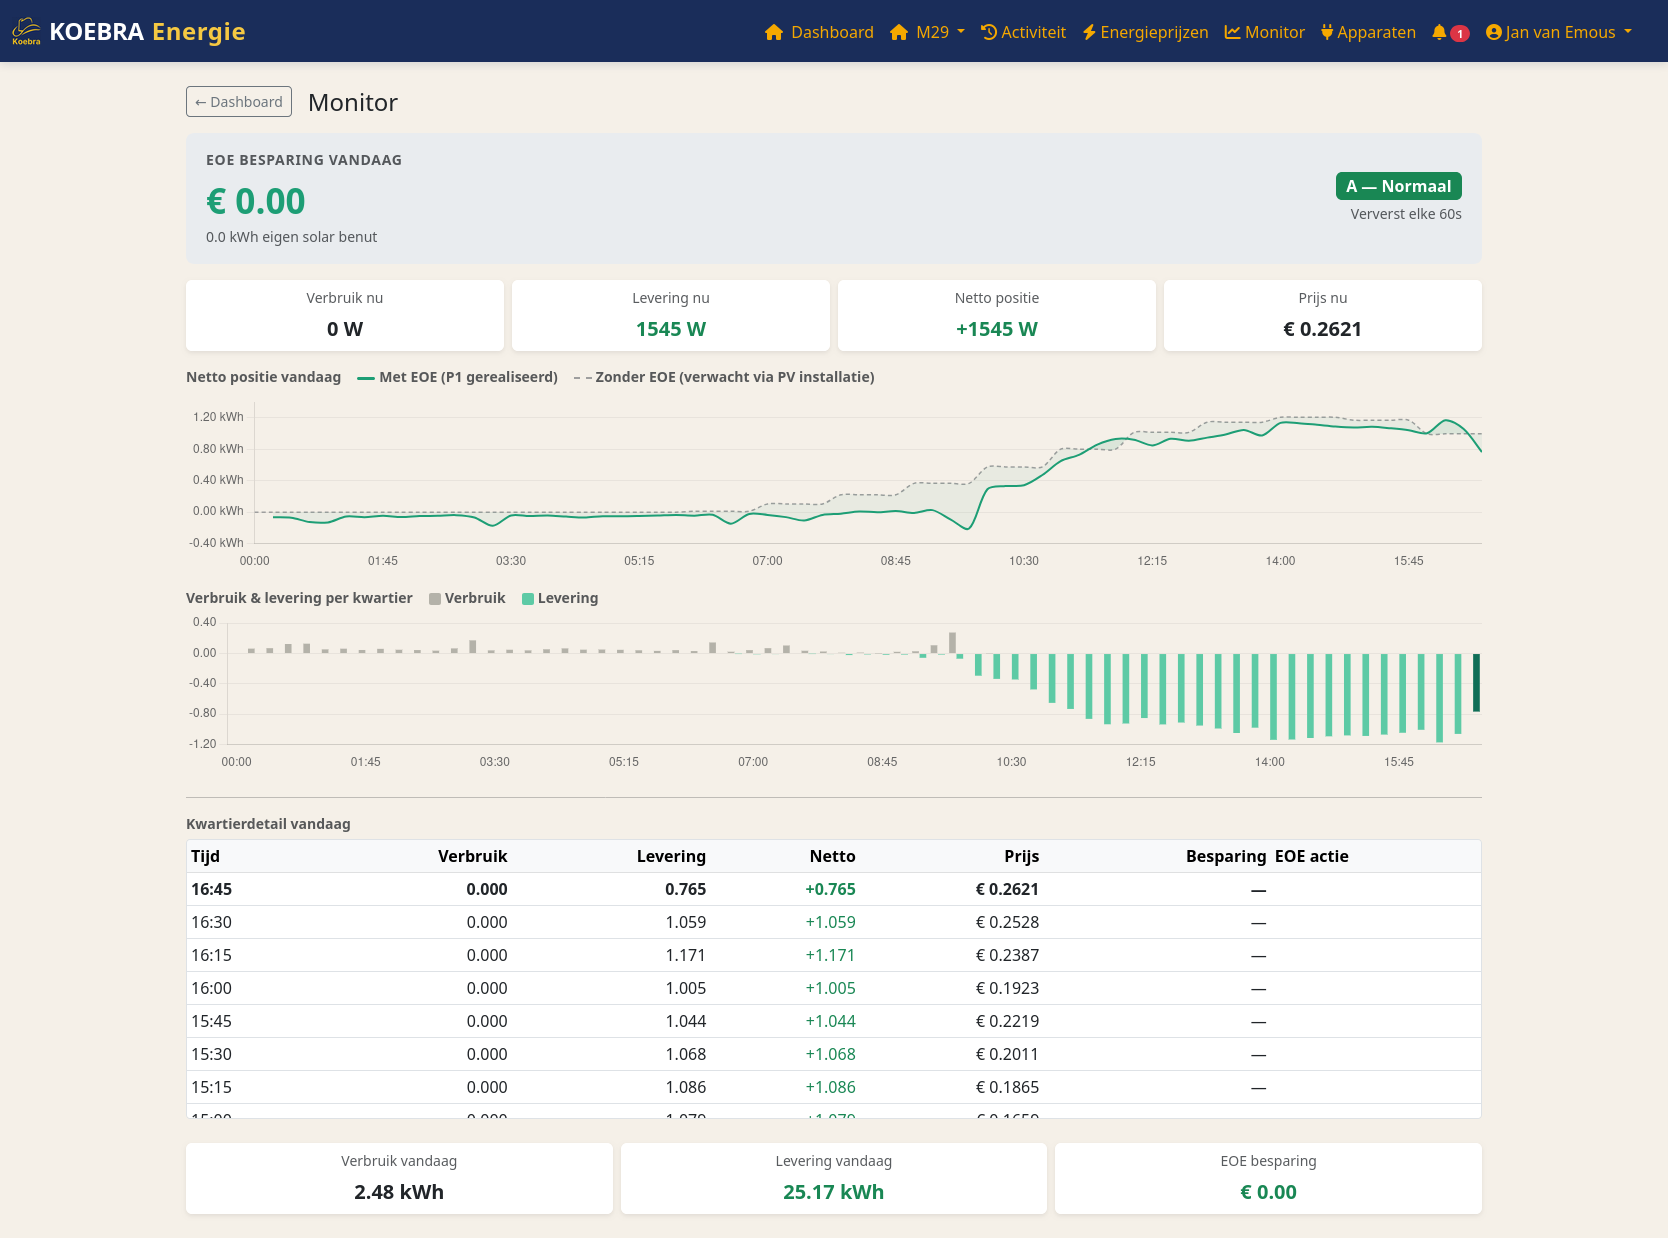Click the house icon next to Dashboard
The image size is (1668, 1238).
774,32
